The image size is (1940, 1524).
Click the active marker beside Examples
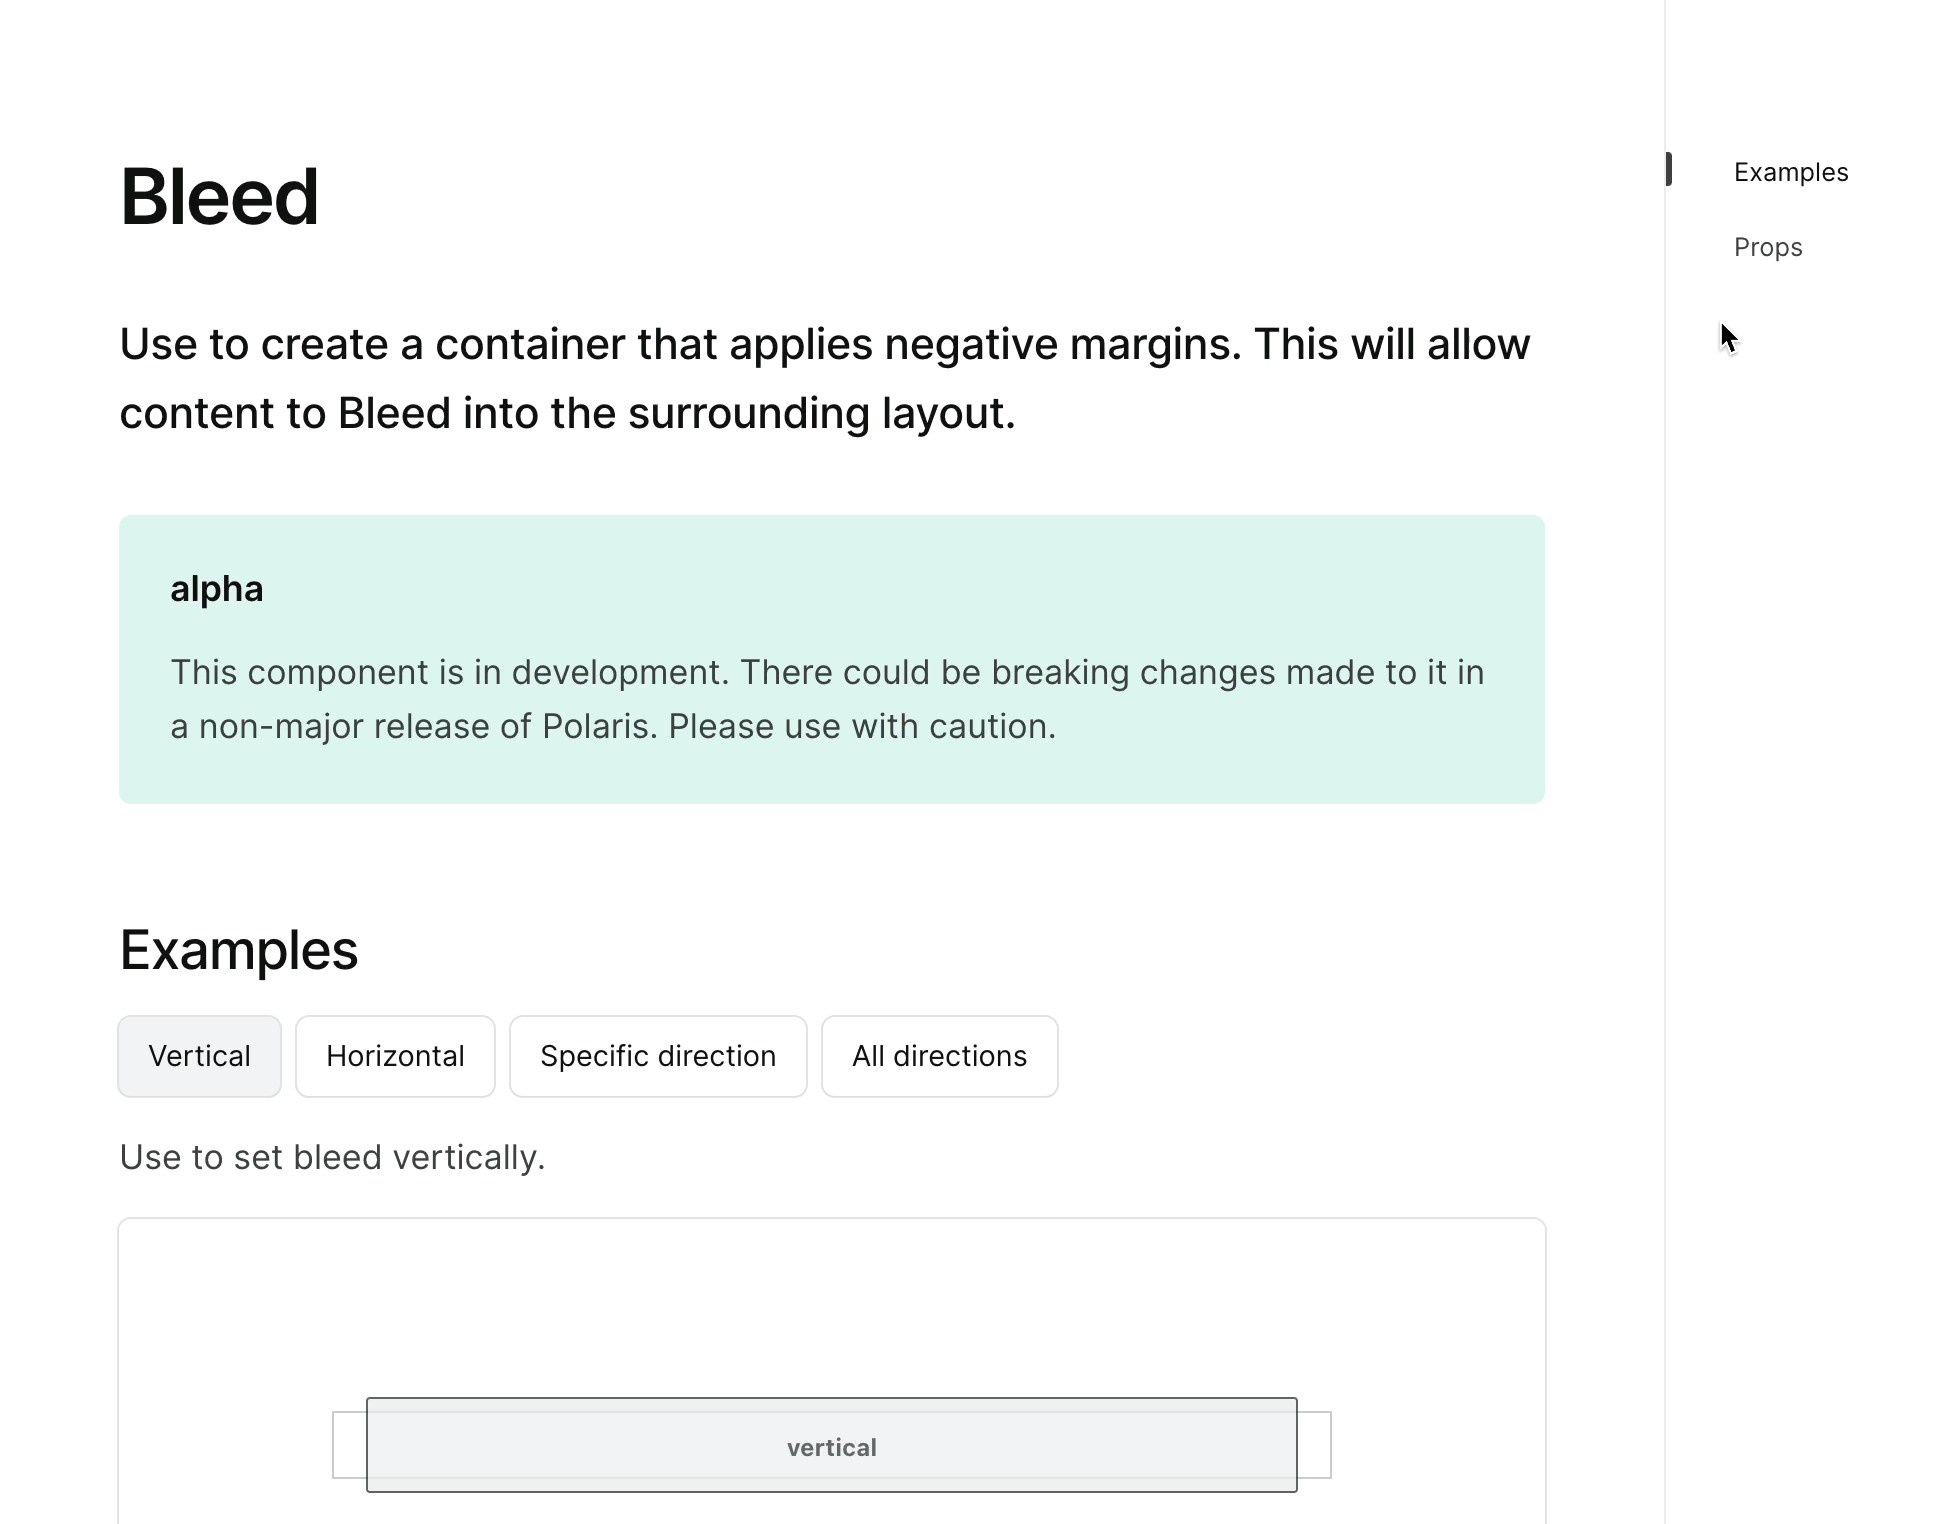click(x=1669, y=169)
